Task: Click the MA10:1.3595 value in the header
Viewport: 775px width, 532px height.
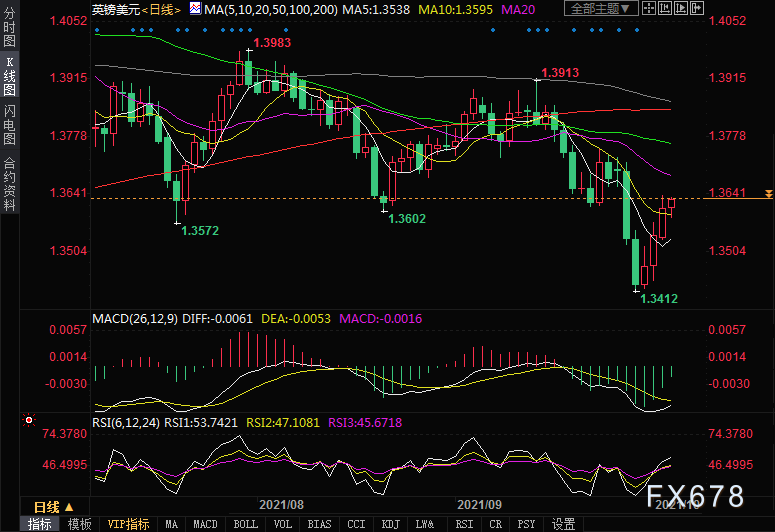Action: [455, 9]
